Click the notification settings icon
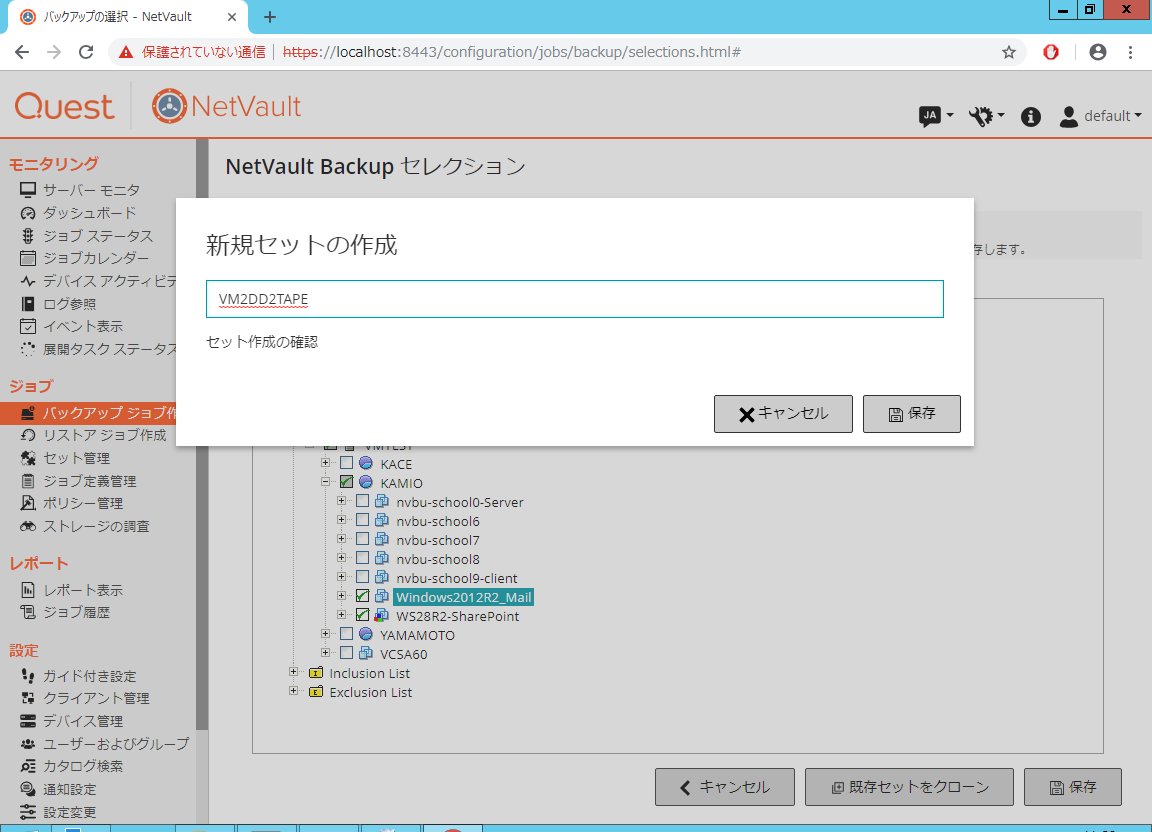The image size is (1152, 832). 28,789
